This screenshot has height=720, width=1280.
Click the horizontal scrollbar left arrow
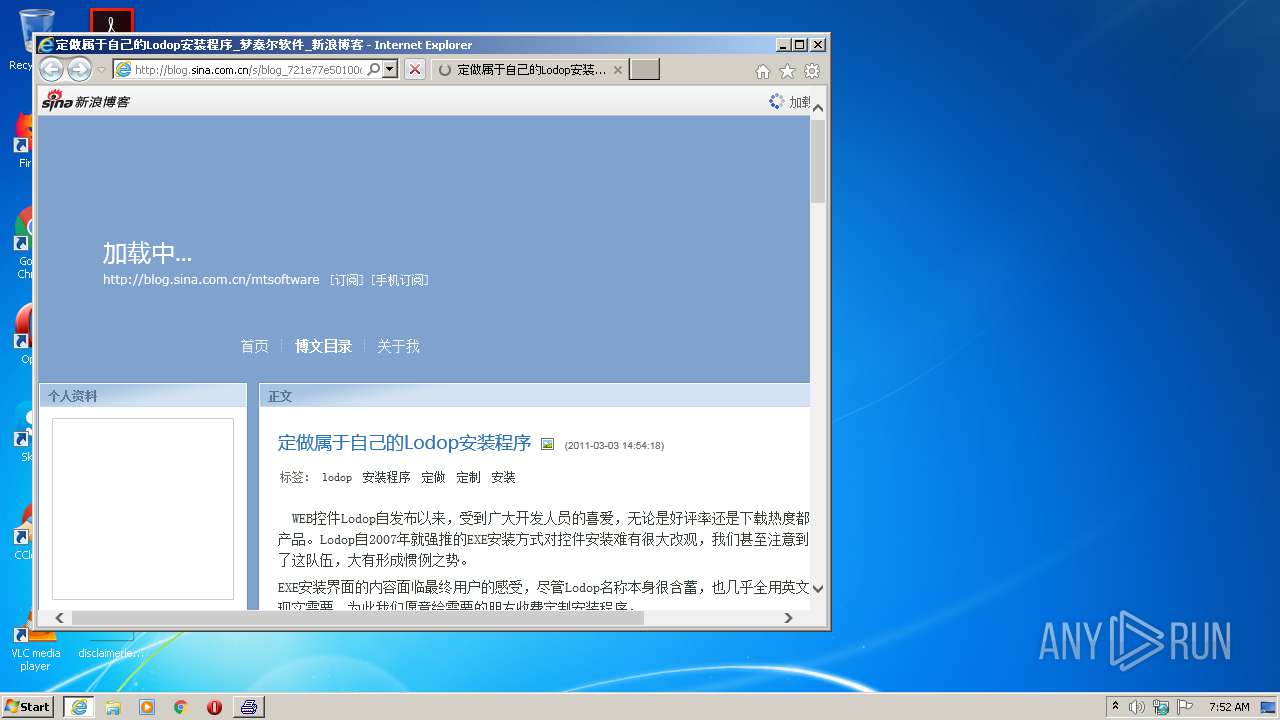point(59,618)
